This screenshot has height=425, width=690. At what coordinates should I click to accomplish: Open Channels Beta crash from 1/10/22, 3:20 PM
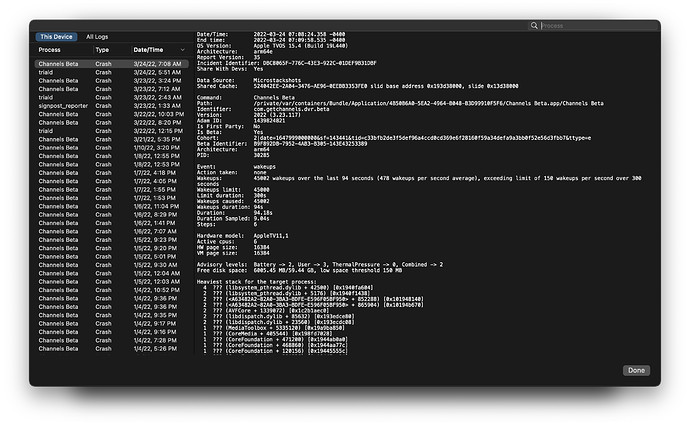(58, 147)
